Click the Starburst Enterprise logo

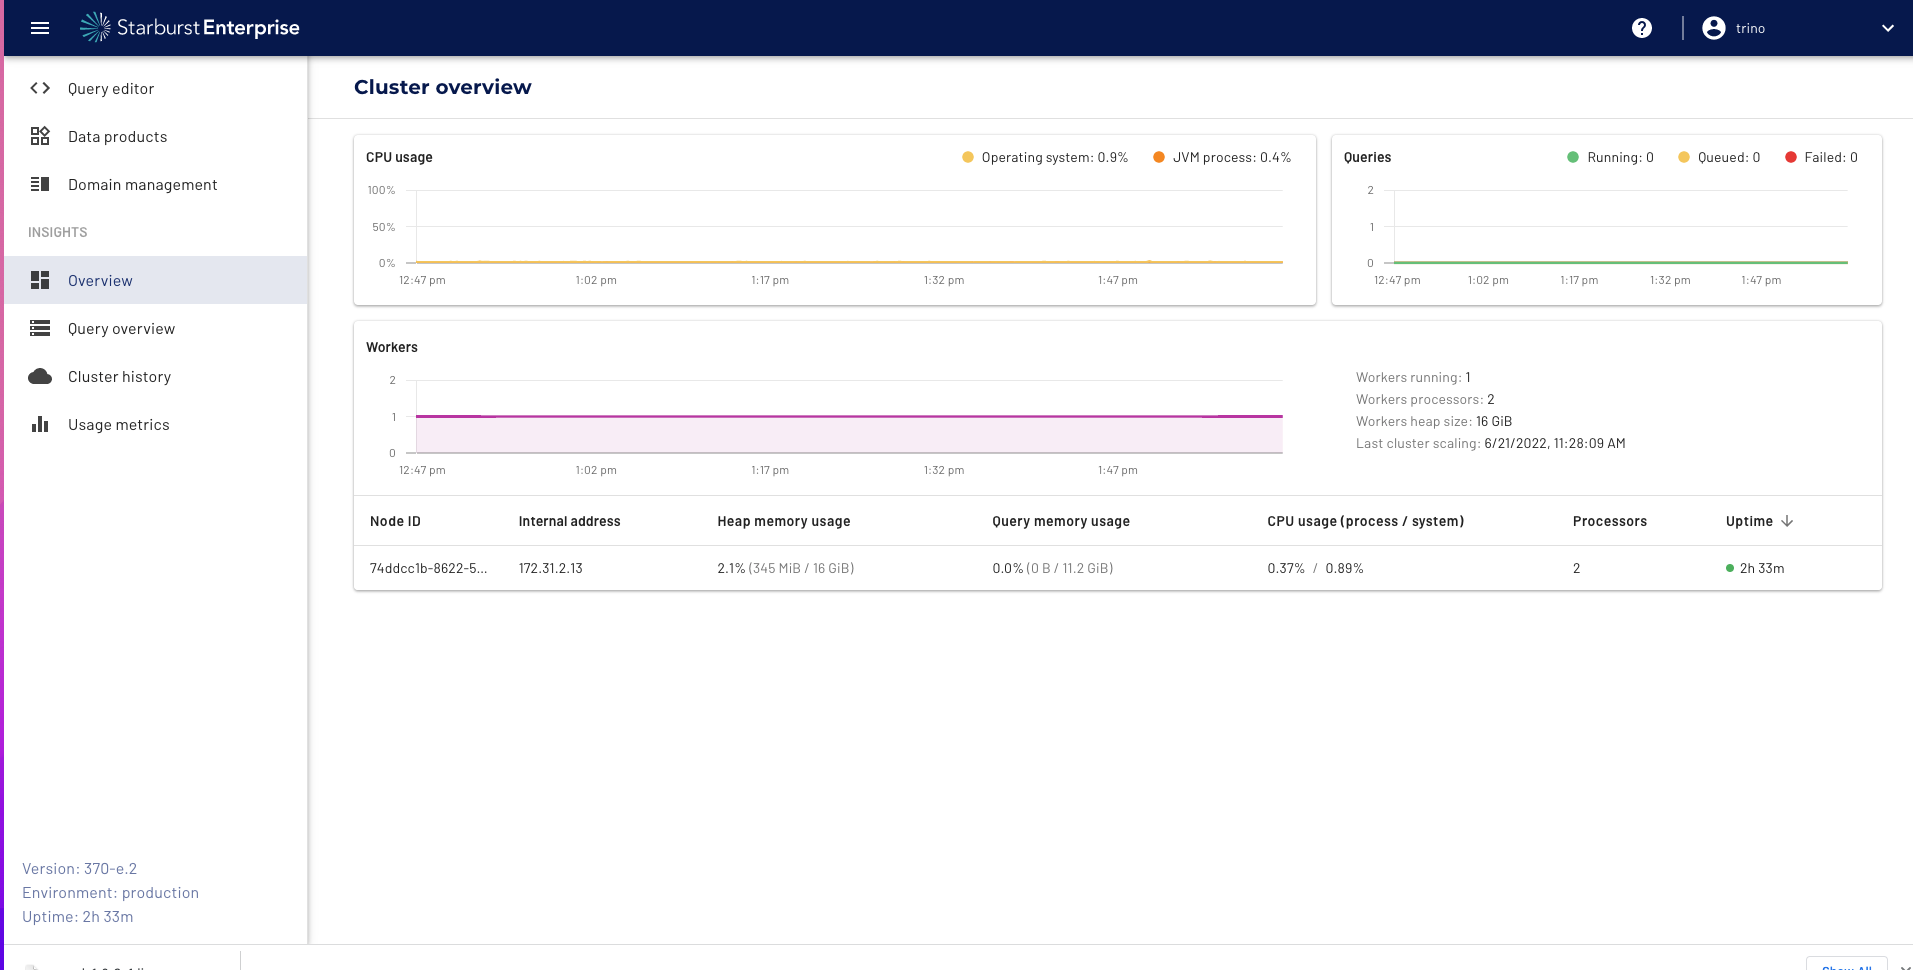click(190, 28)
